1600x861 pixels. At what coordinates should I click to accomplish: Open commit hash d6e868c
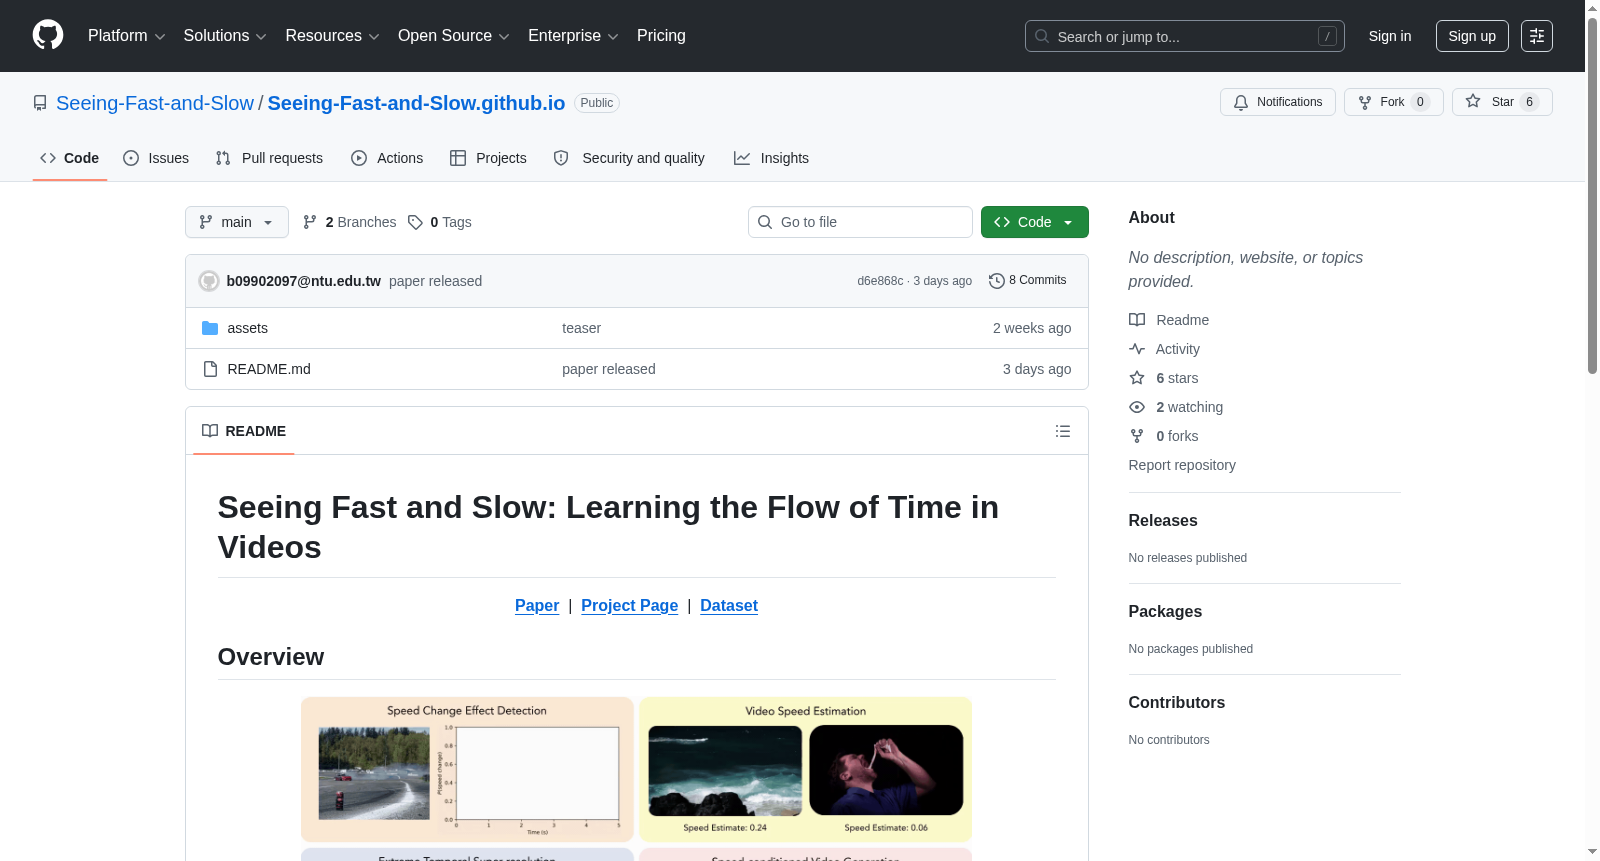coord(880,281)
